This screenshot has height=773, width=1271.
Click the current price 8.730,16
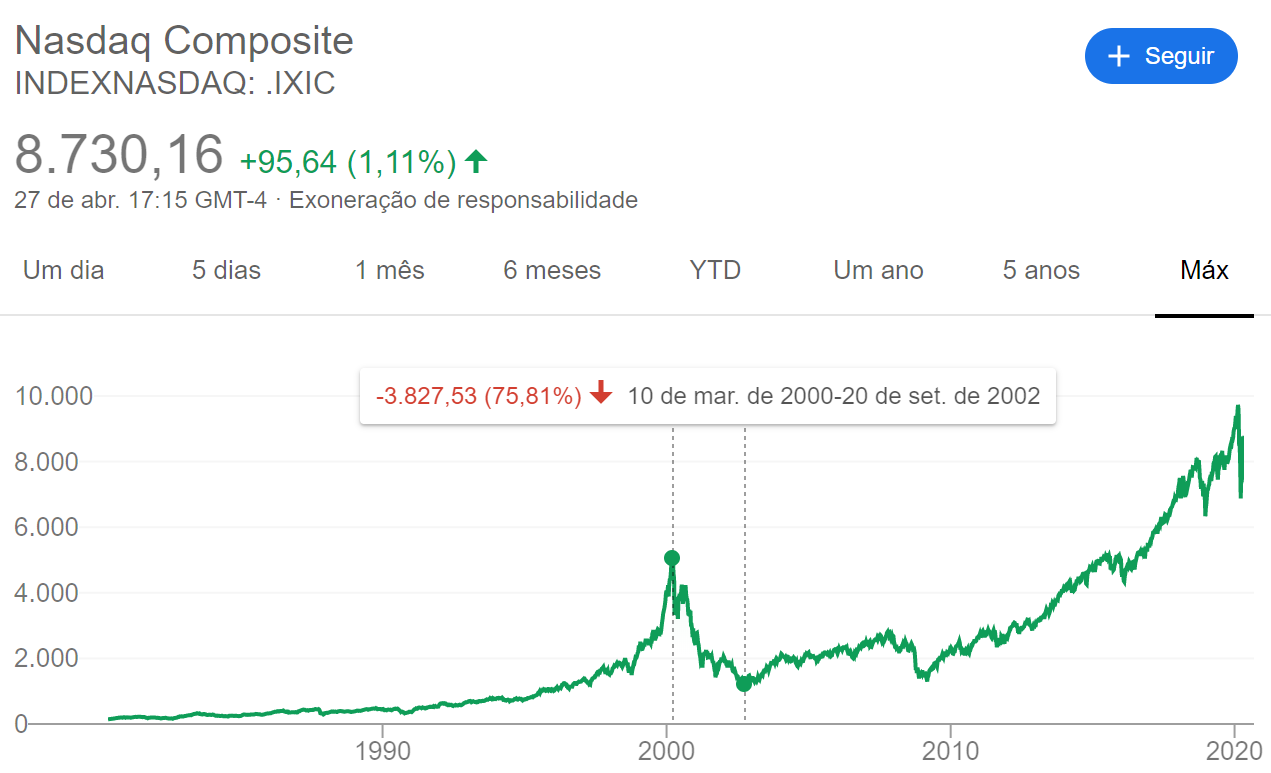(x=119, y=156)
